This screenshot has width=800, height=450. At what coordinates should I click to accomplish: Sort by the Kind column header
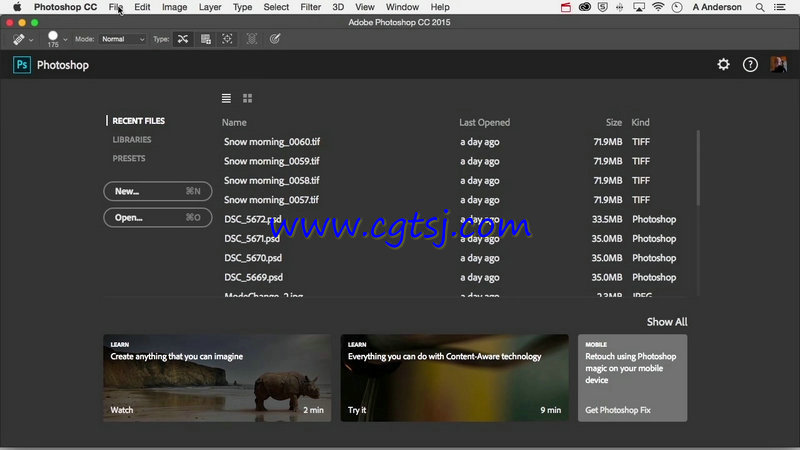click(x=640, y=122)
